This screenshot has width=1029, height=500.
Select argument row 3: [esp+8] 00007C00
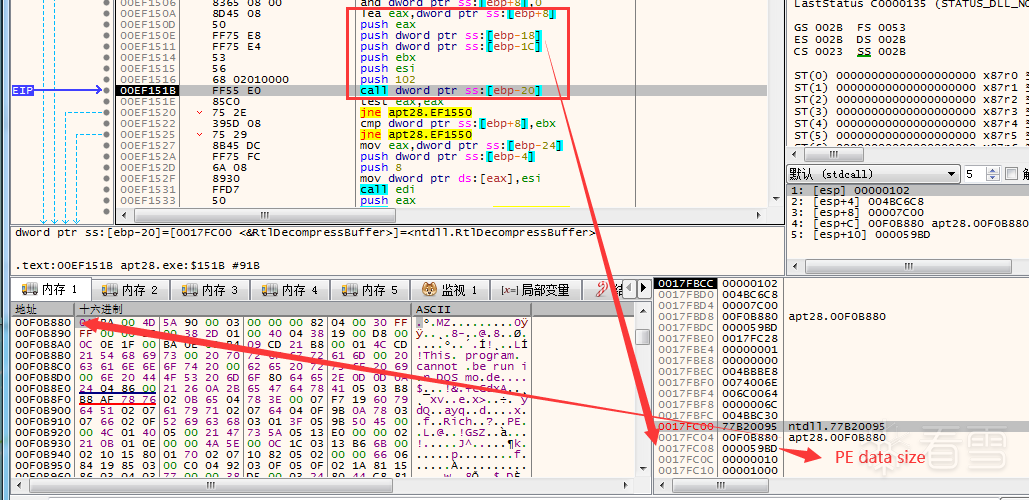point(908,213)
